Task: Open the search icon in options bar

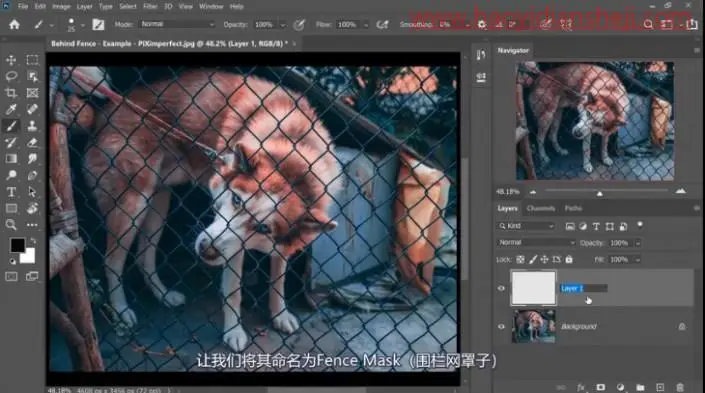Action: [648, 24]
